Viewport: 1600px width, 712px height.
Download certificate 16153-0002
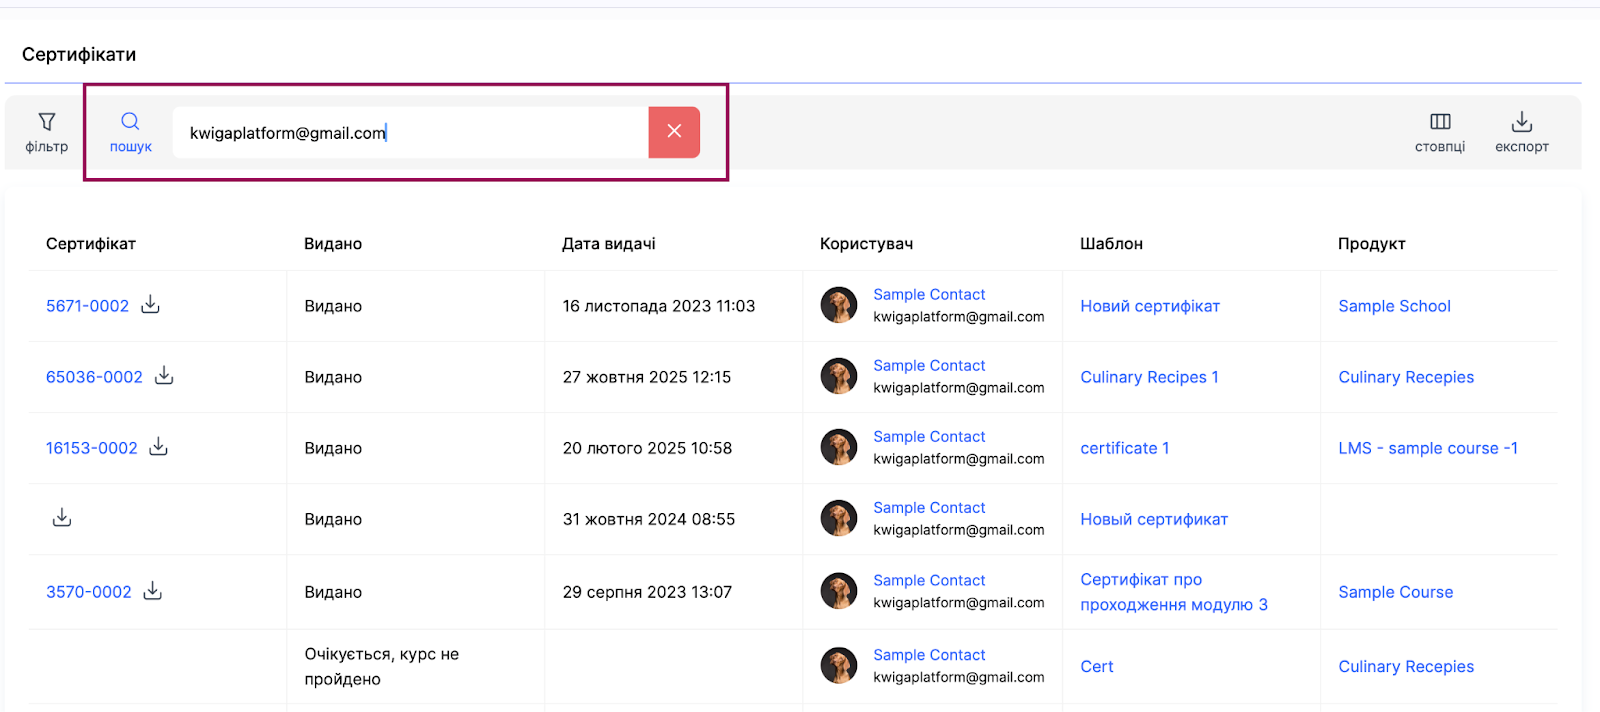[x=159, y=447]
